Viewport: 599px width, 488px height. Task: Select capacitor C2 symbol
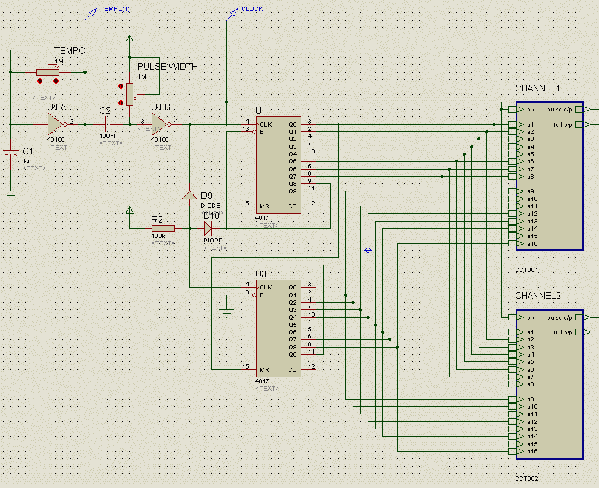pyautogui.click(x=106, y=124)
